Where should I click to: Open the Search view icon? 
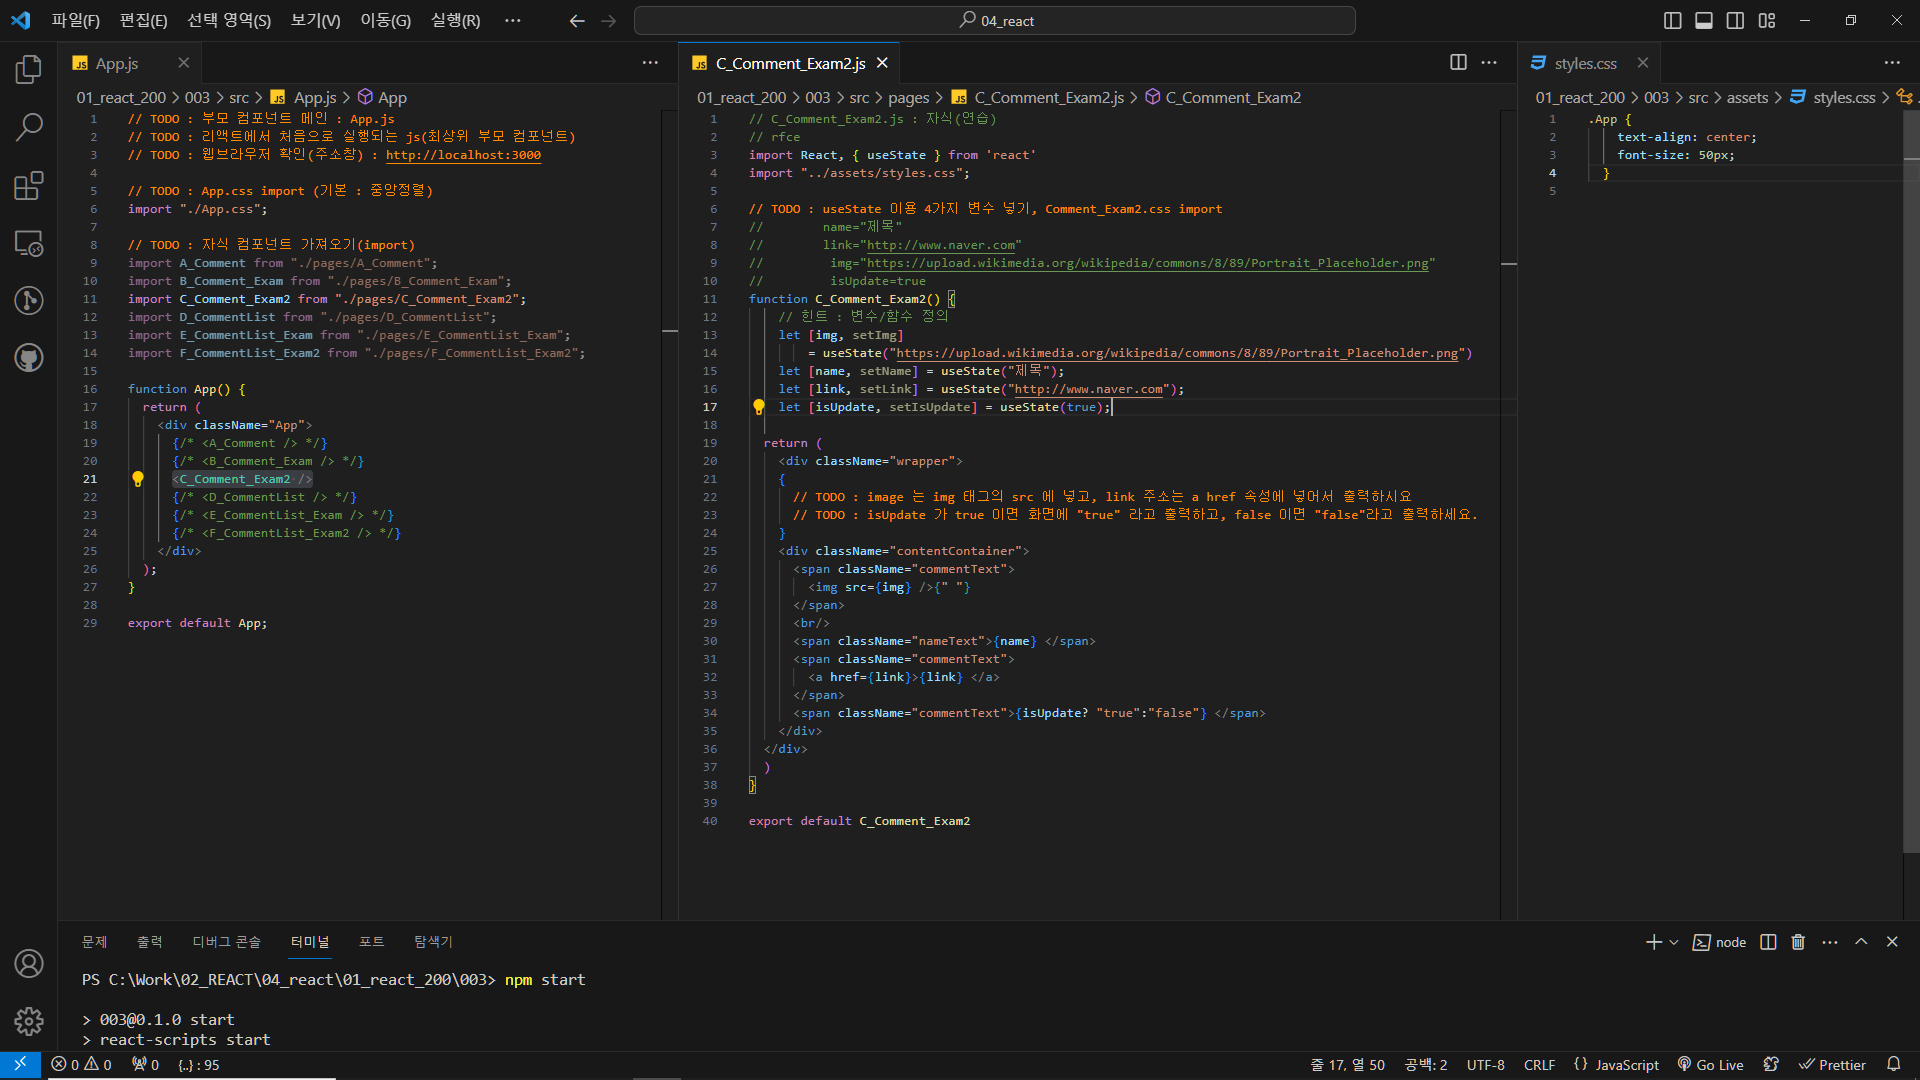pyautogui.click(x=29, y=127)
